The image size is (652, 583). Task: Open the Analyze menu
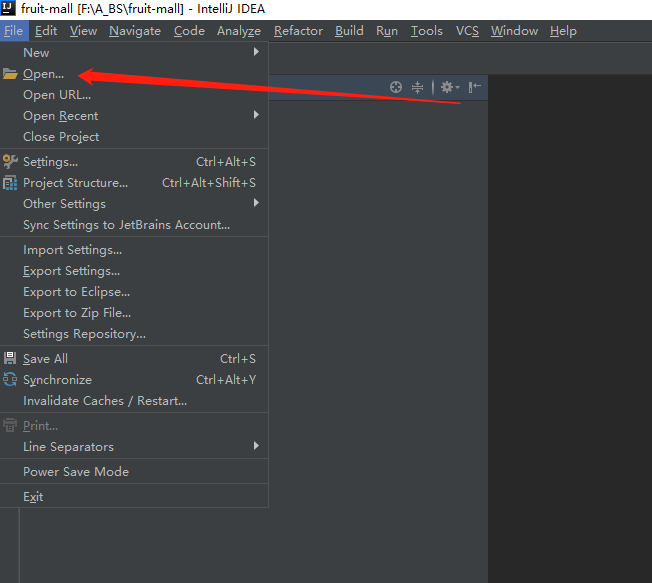(x=239, y=31)
